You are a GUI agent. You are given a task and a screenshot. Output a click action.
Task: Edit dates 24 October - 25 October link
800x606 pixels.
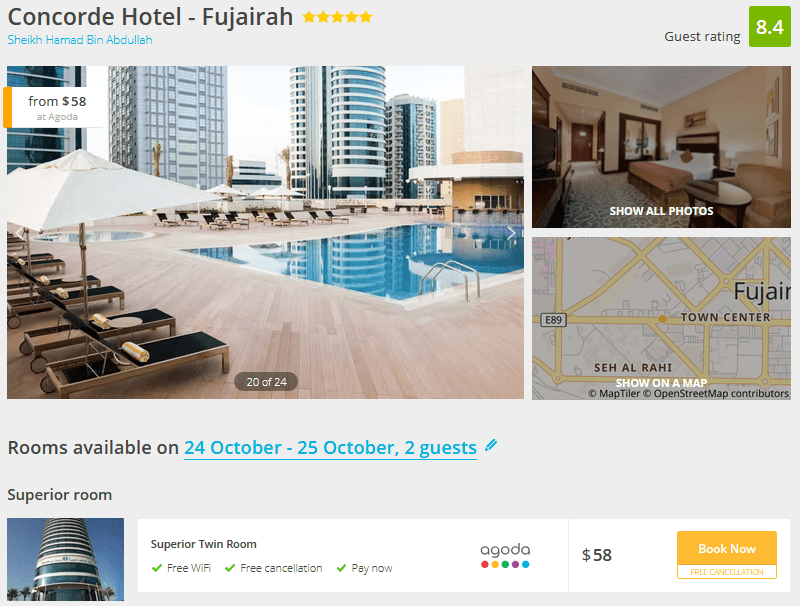330,448
